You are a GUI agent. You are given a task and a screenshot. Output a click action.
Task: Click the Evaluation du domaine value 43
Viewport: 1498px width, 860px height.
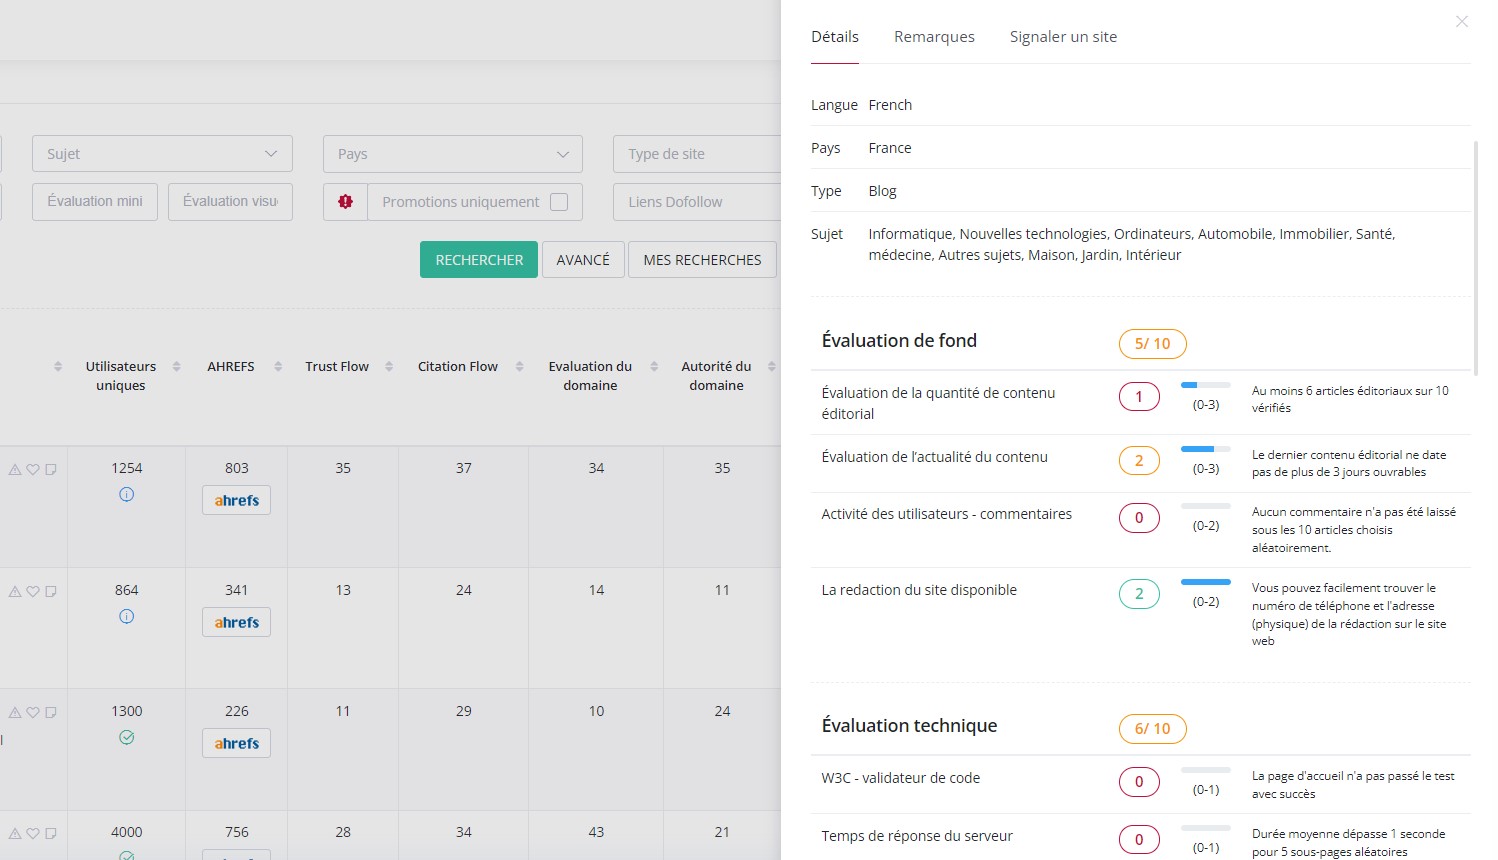(x=597, y=832)
